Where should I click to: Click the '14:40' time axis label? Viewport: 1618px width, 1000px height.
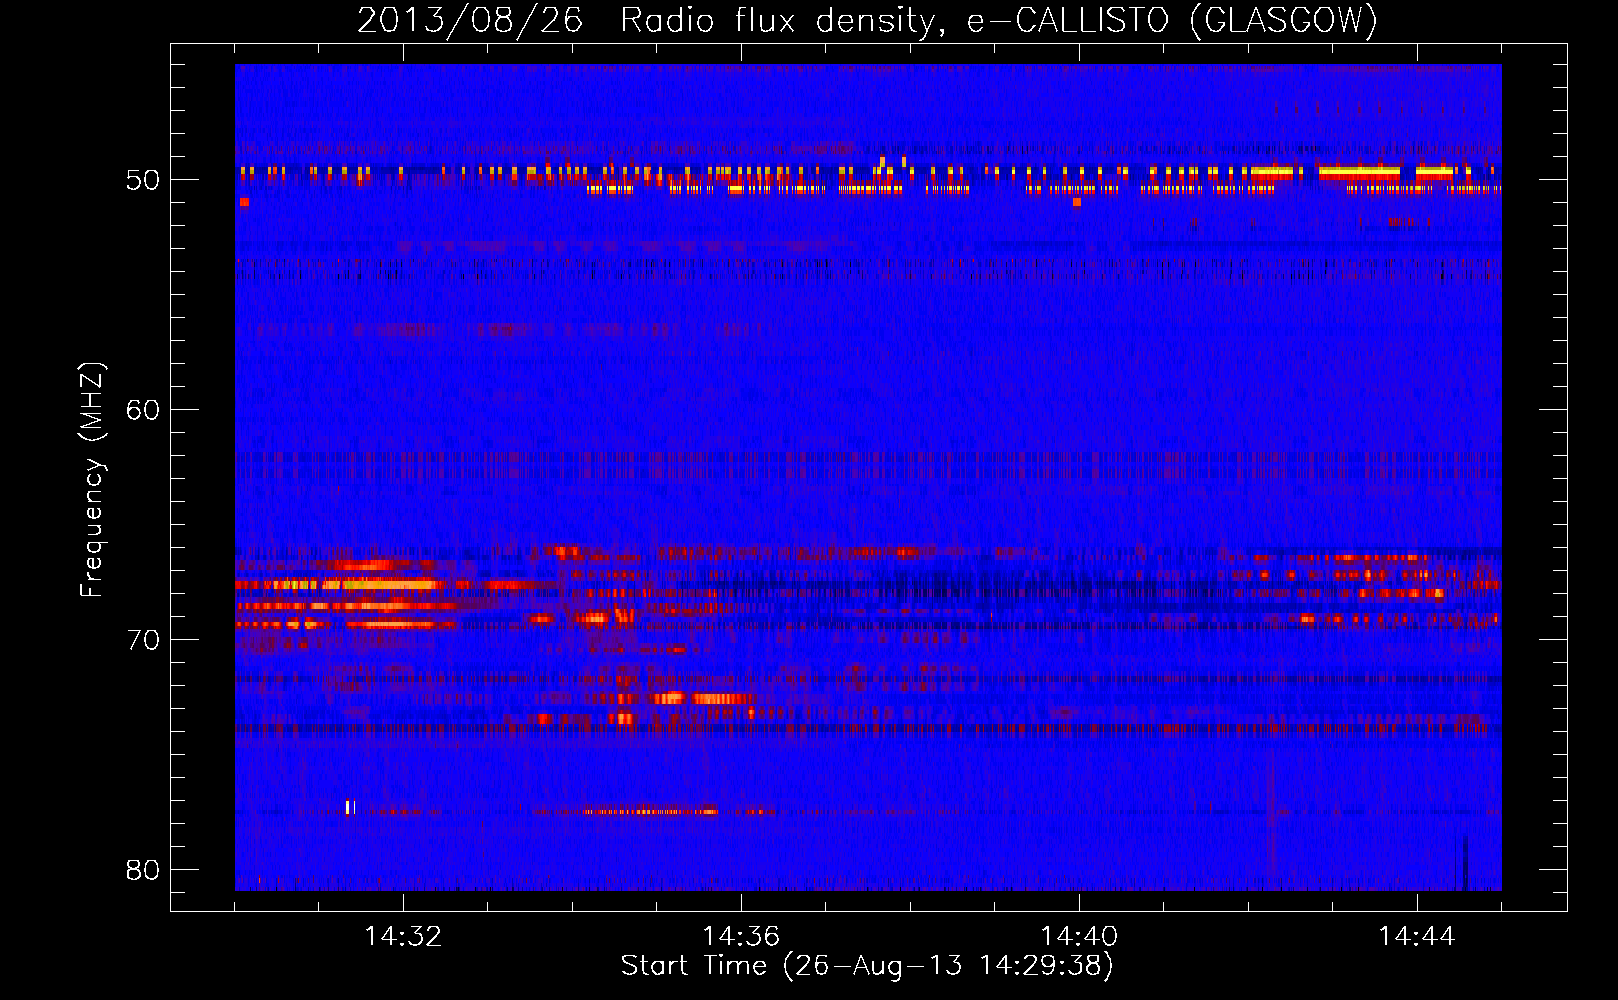click(1079, 937)
